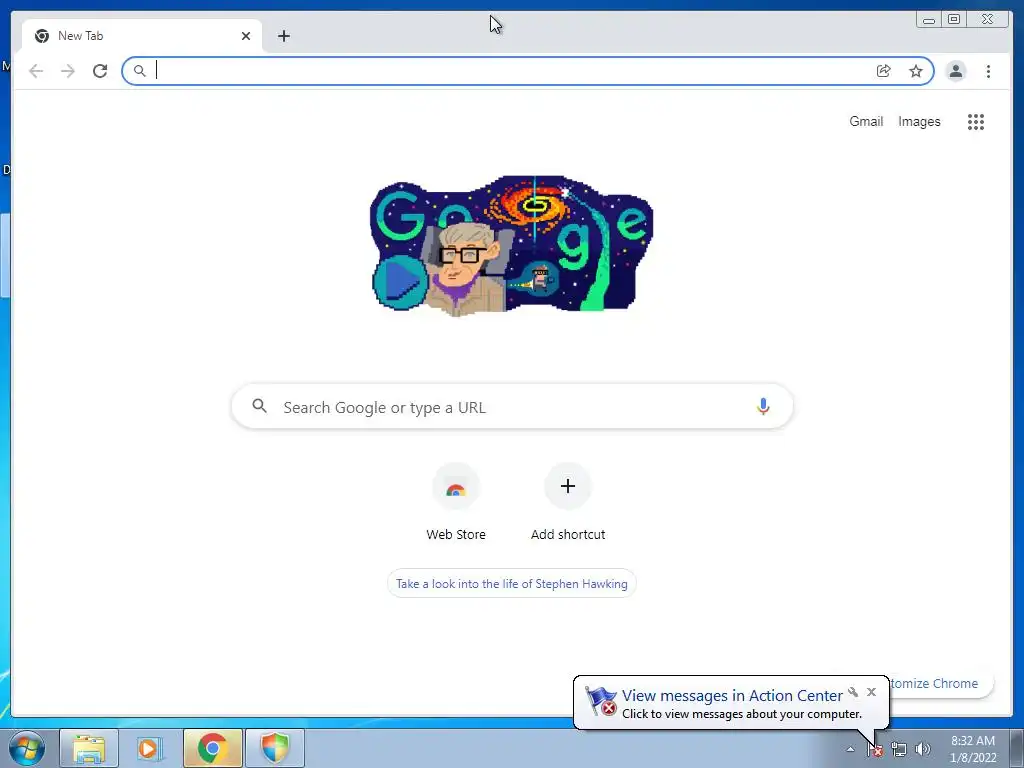1024x768 pixels.
Task: Launch Windows Media Player from taskbar
Action: [150, 748]
